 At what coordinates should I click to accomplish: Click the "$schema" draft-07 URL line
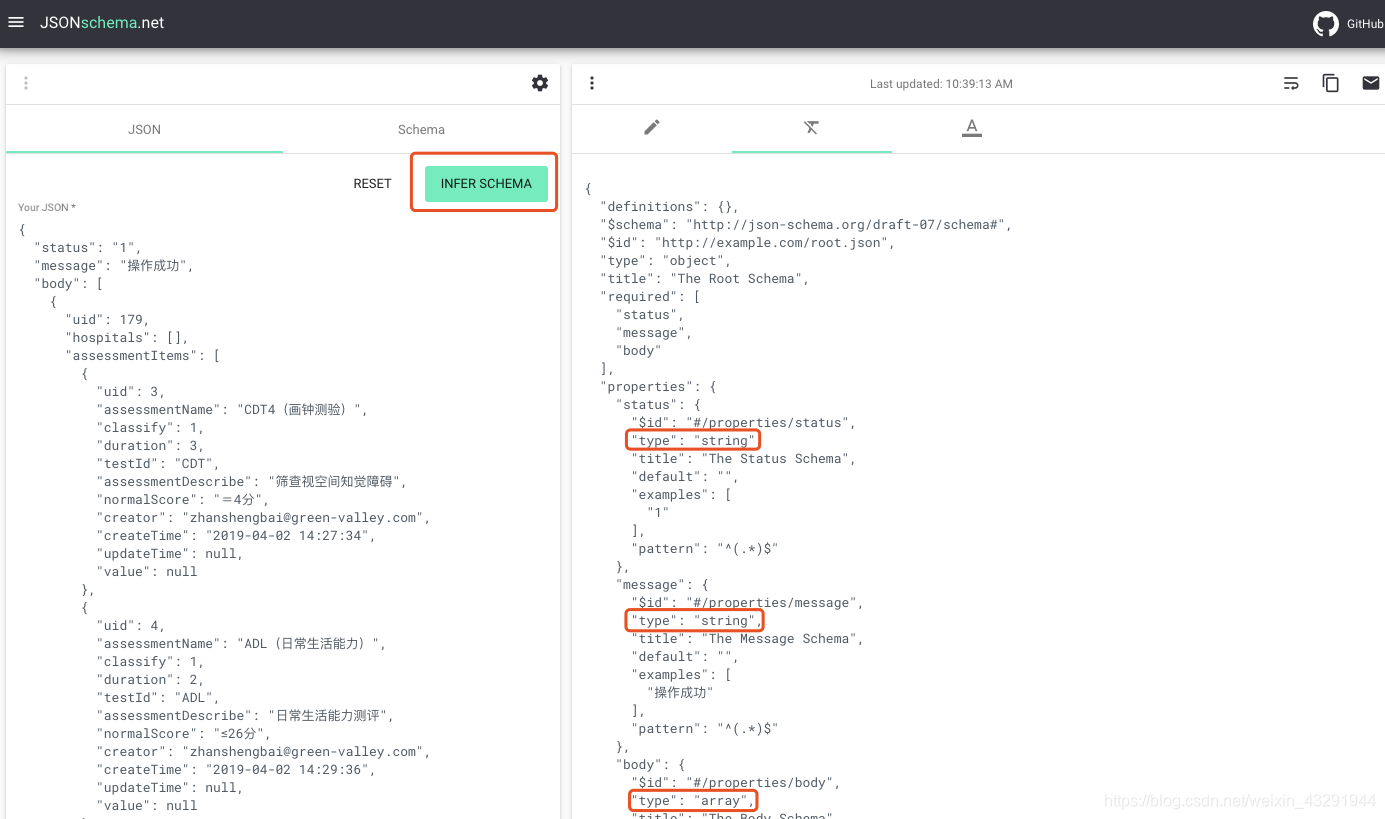tap(806, 225)
